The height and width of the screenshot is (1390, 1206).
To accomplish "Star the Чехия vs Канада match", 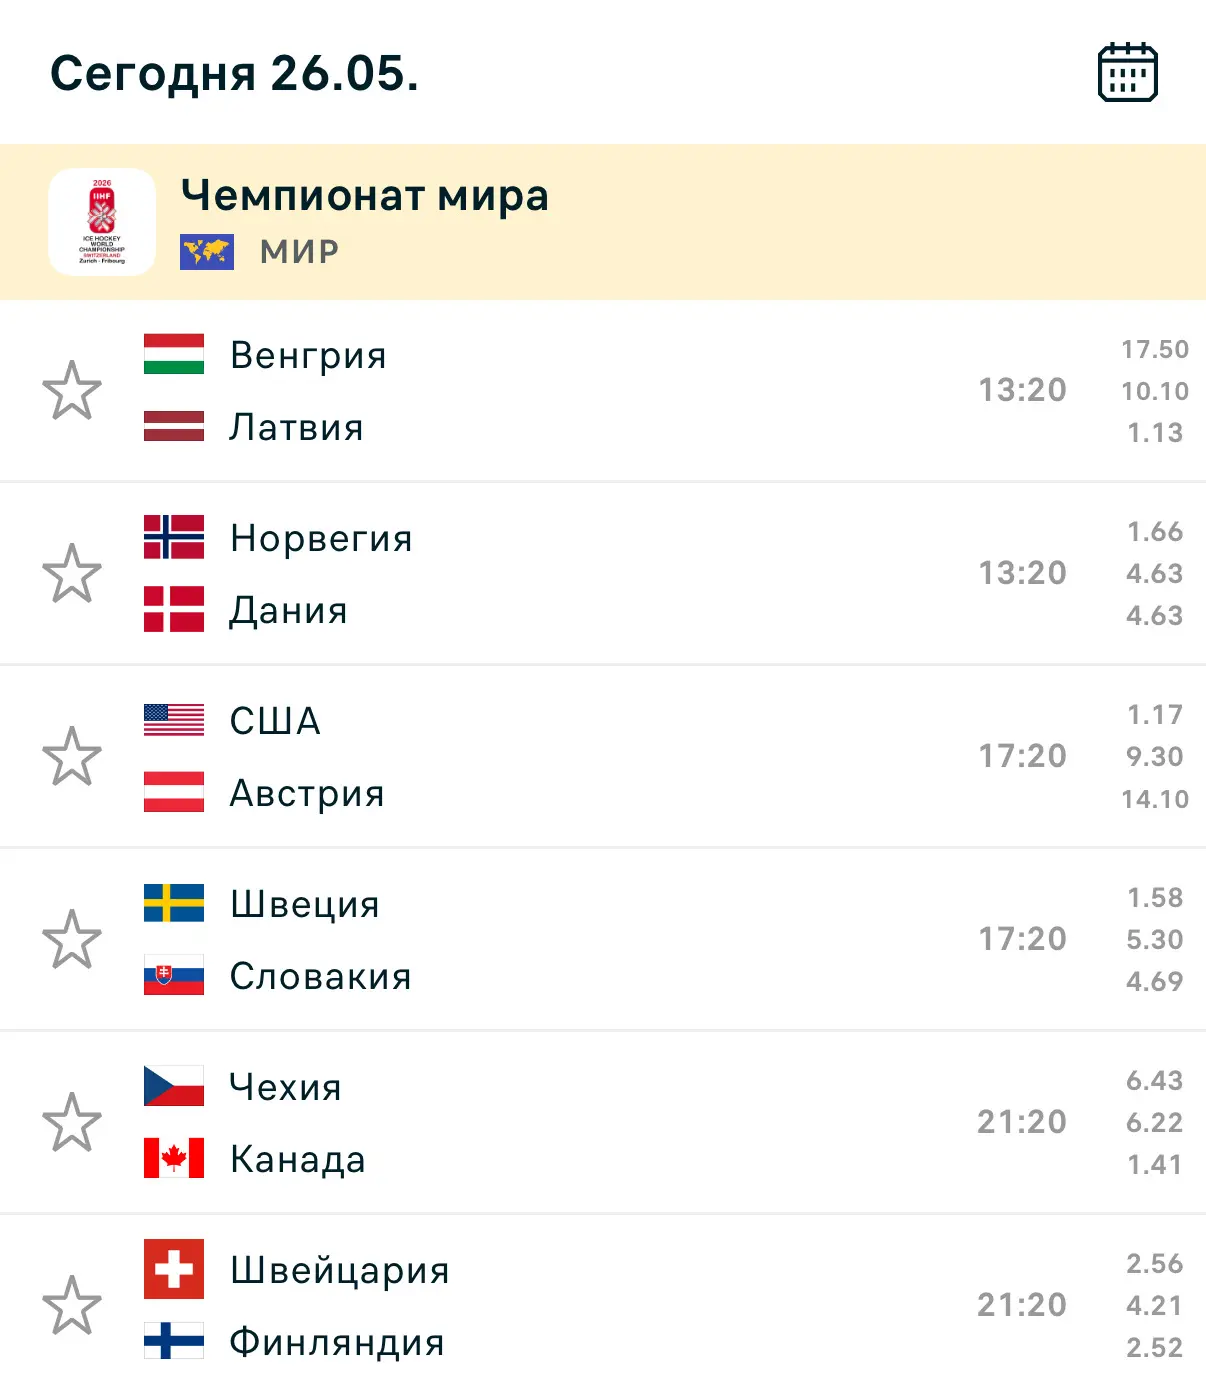I will (72, 1122).
